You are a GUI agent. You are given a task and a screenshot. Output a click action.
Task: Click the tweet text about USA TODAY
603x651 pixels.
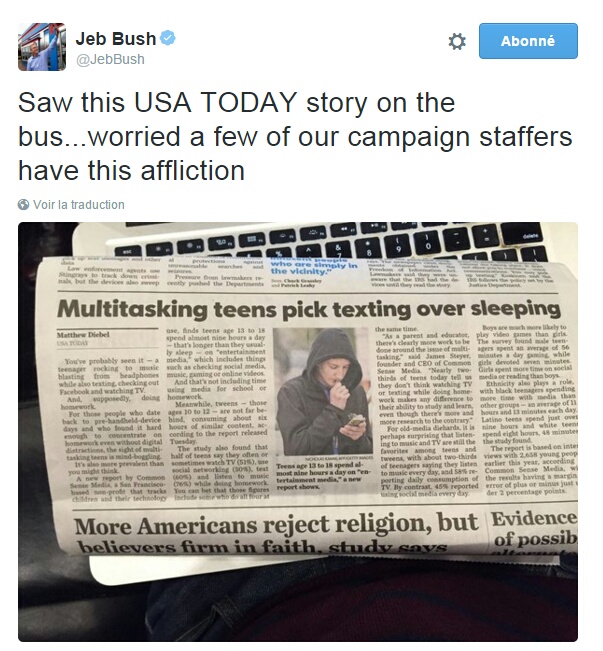click(x=295, y=137)
